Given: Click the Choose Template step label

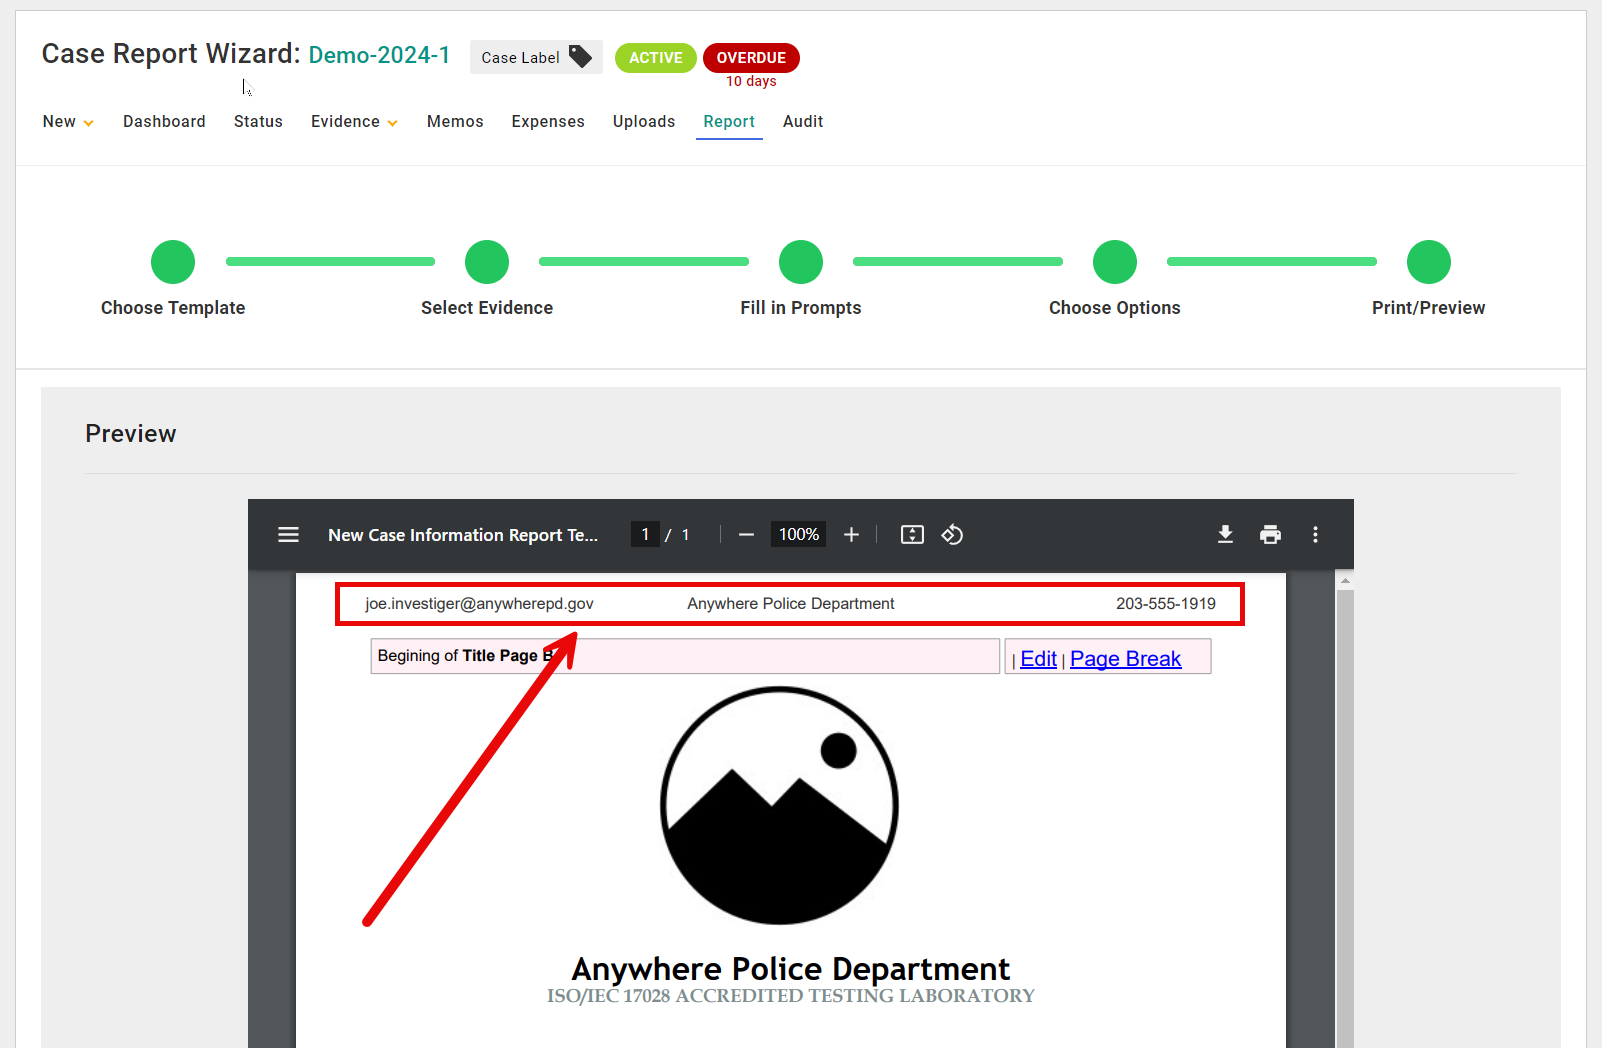Looking at the screenshot, I should [x=173, y=308].
